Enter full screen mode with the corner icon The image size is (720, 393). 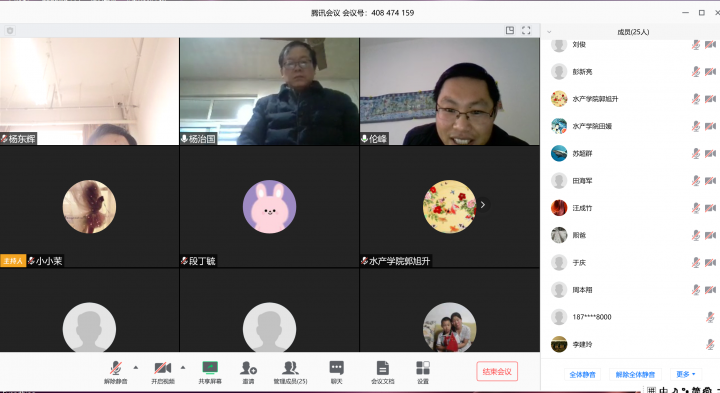click(x=526, y=30)
